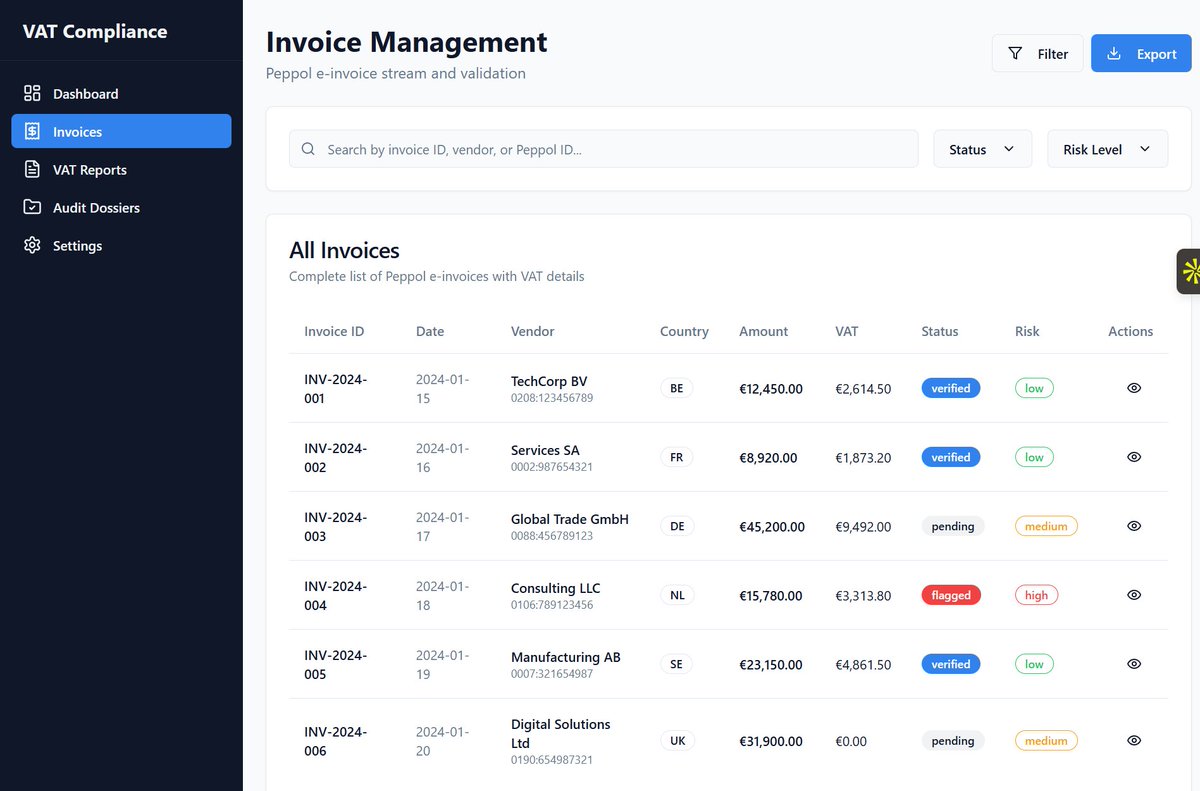
Task: Click the verified badge for INV-2024-001
Action: 951,388
